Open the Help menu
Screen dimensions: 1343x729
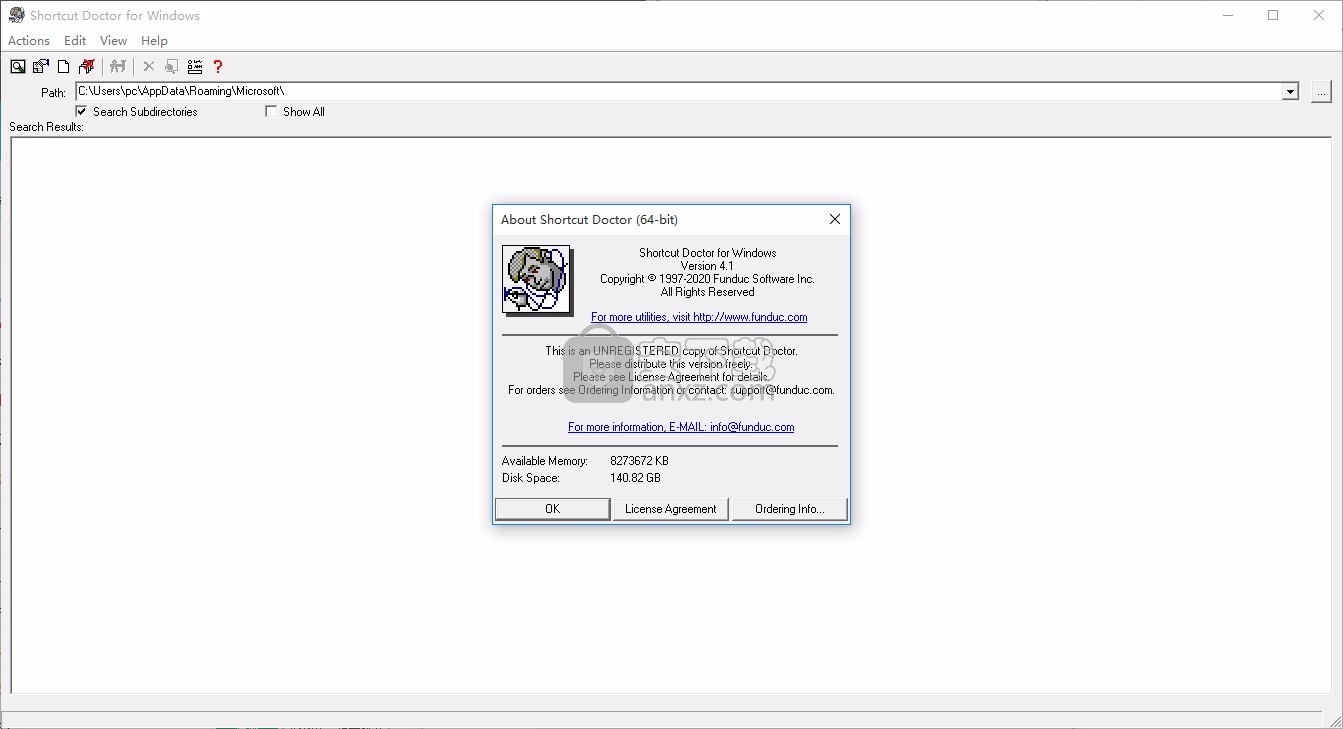tap(154, 41)
